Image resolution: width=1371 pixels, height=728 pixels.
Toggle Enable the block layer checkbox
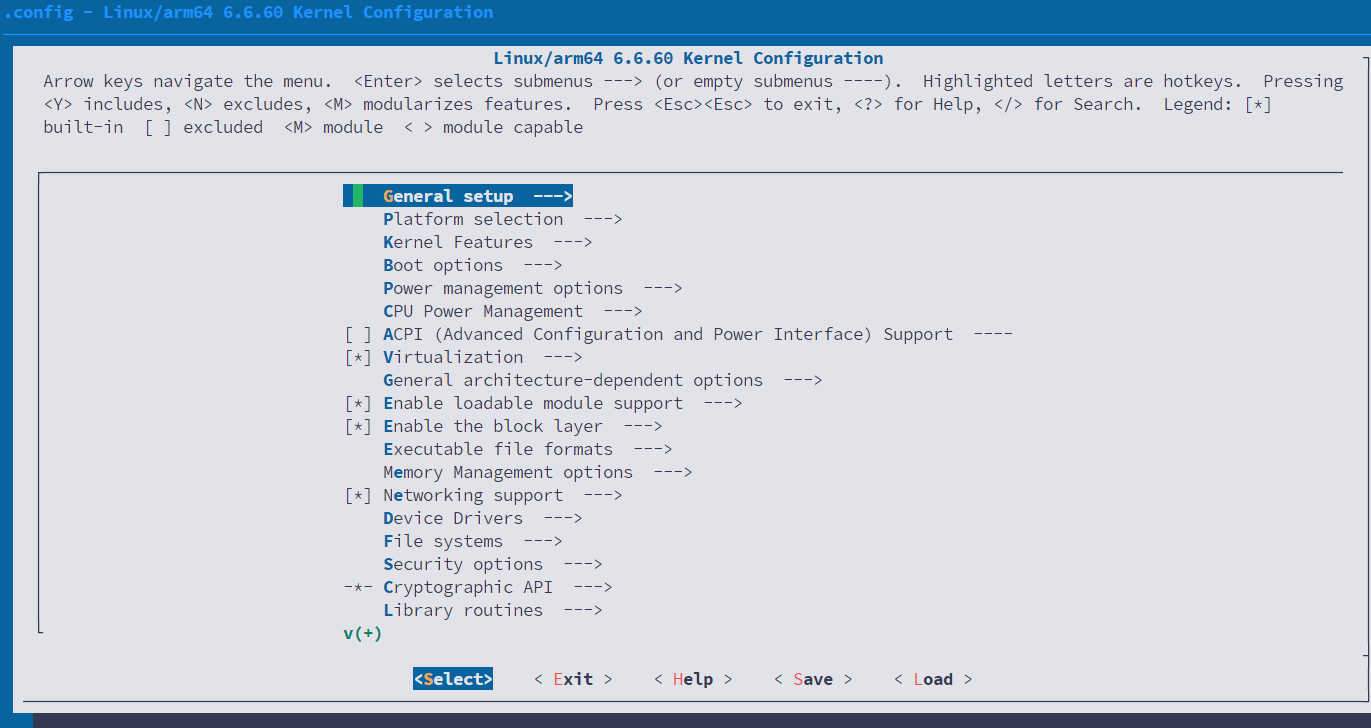pyautogui.click(x=357, y=426)
